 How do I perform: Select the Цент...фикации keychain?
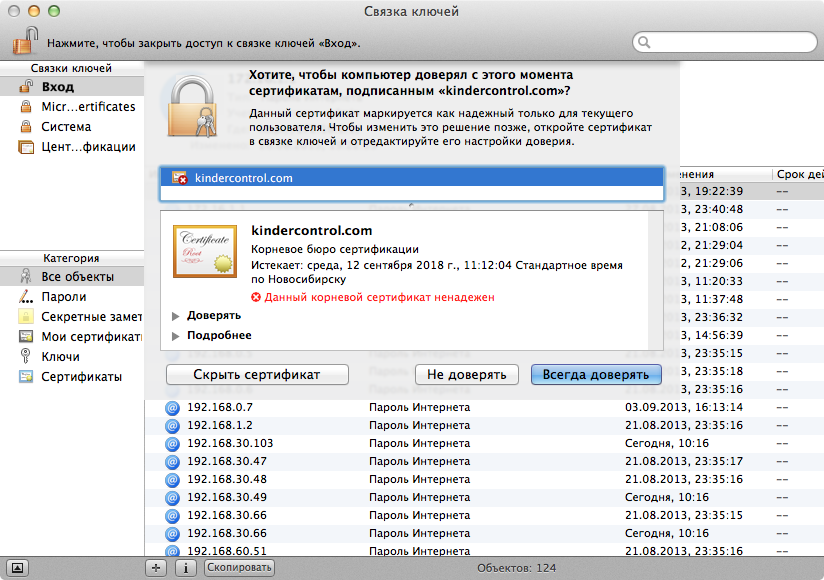(x=72, y=147)
